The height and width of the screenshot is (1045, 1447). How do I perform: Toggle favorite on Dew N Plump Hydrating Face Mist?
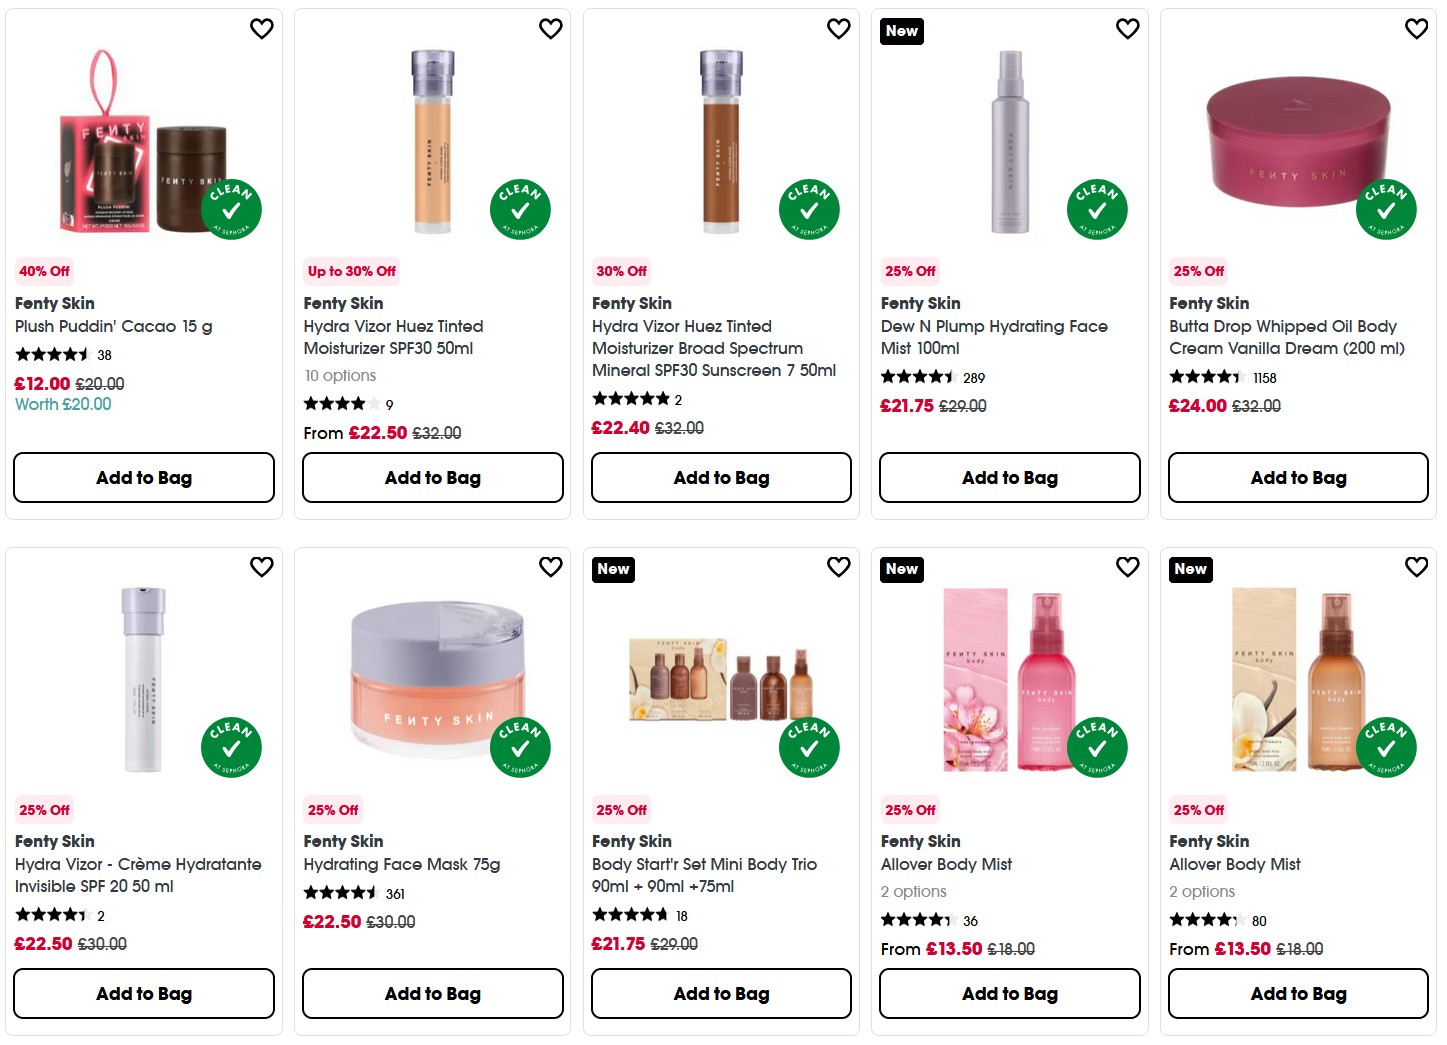pyautogui.click(x=1127, y=29)
